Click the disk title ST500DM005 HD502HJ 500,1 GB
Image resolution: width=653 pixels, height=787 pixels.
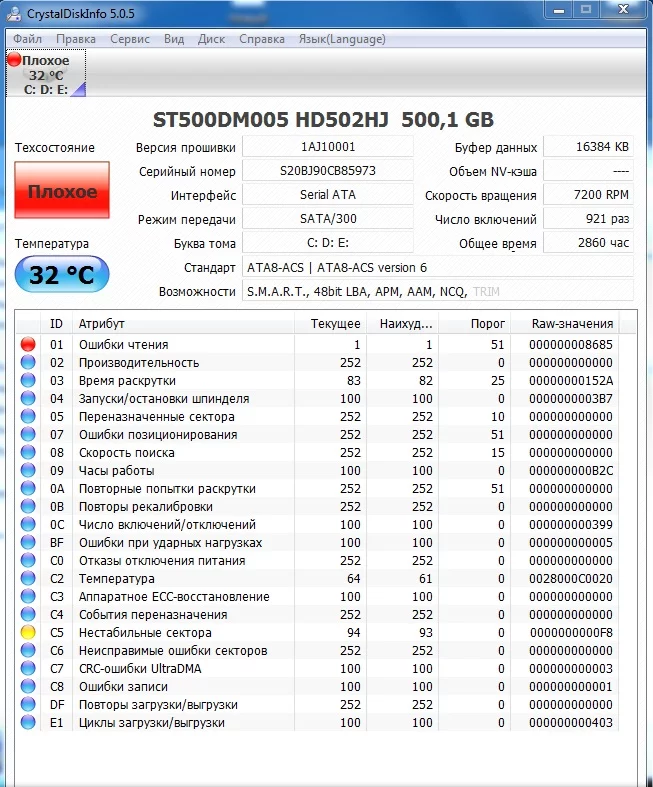click(323, 119)
